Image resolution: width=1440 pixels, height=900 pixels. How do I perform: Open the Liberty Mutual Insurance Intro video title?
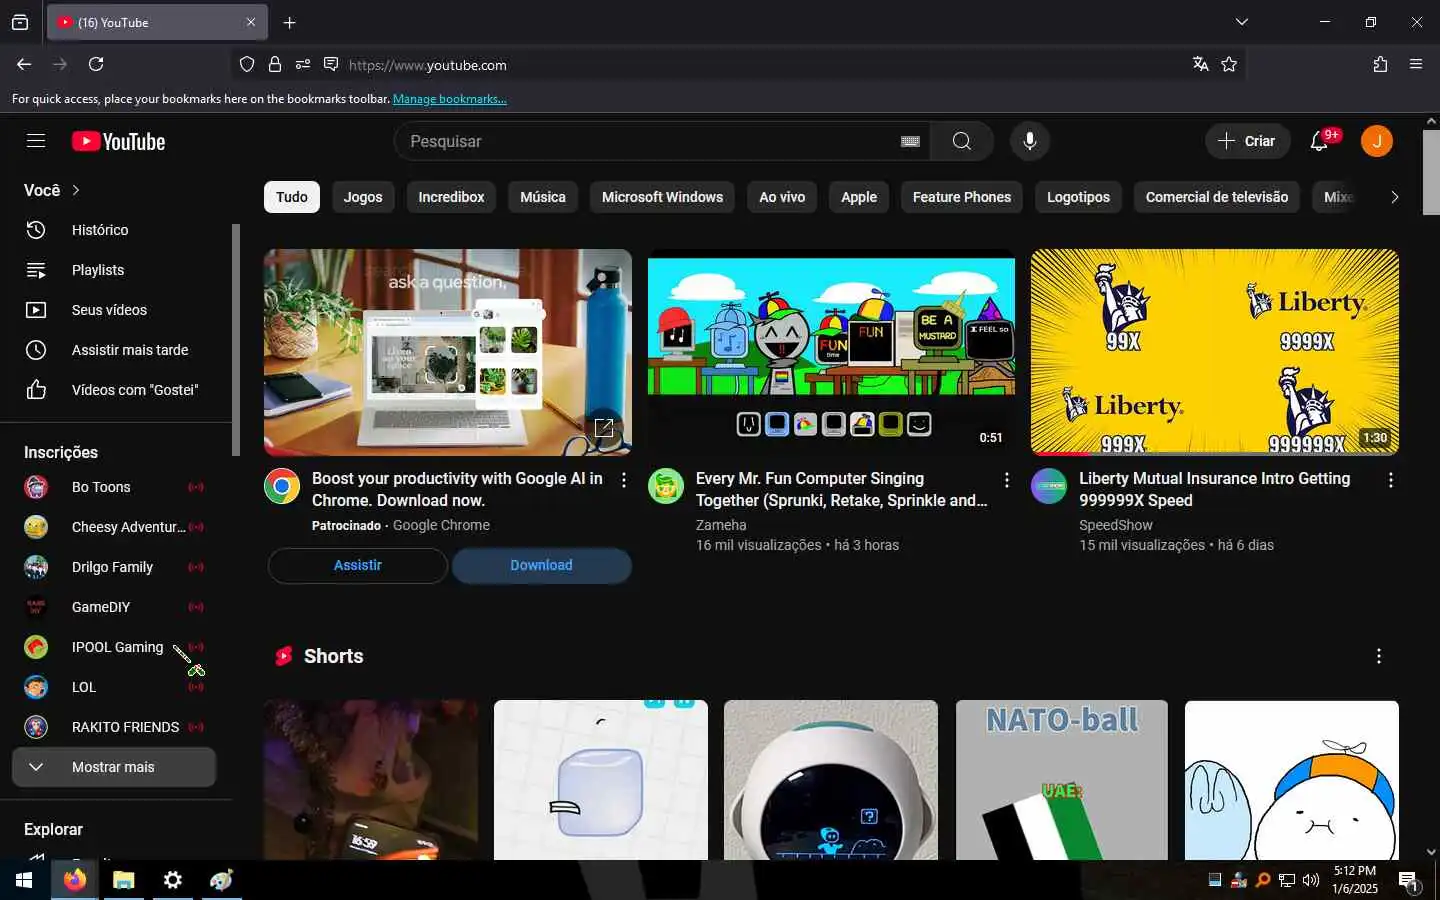(1214, 489)
